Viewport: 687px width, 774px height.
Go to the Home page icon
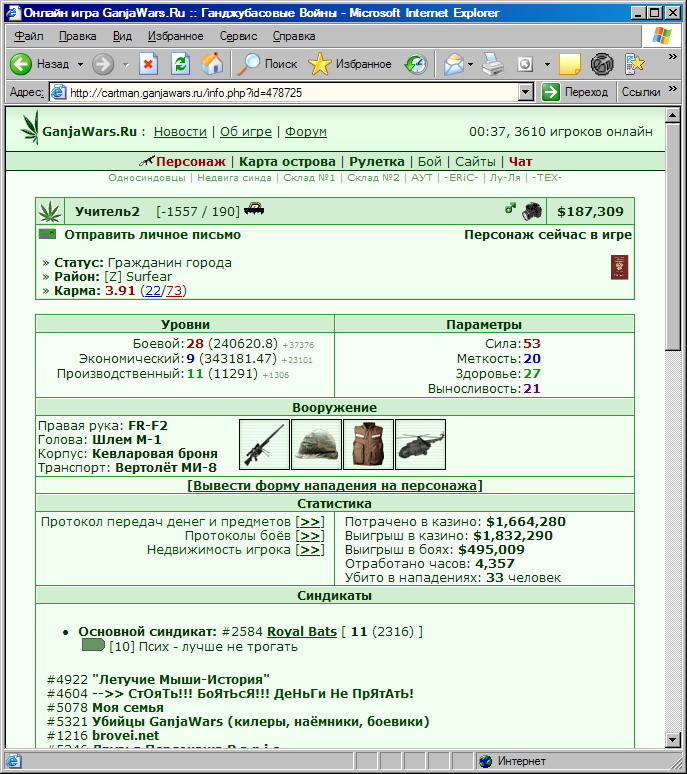(212, 64)
